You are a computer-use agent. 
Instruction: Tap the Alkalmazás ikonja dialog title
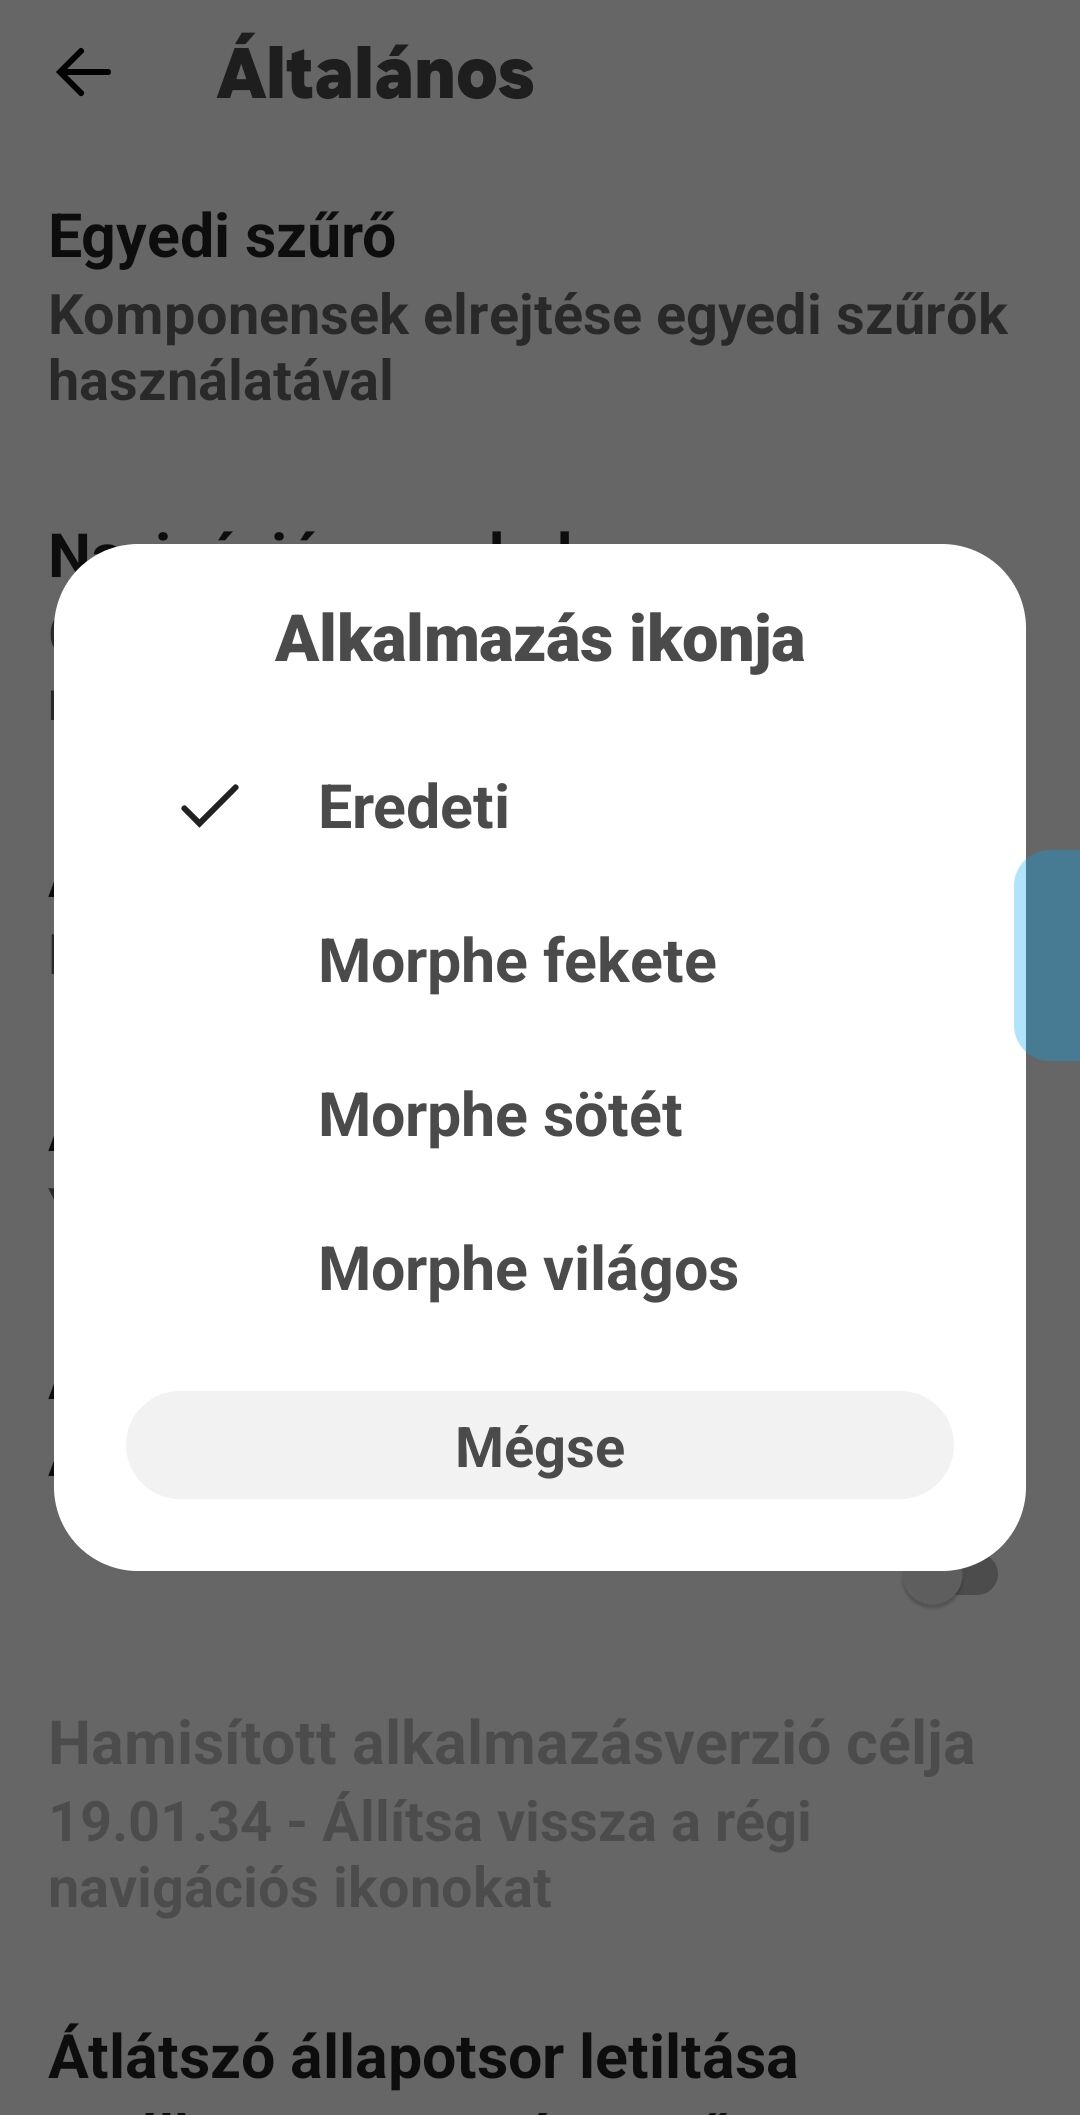click(540, 639)
